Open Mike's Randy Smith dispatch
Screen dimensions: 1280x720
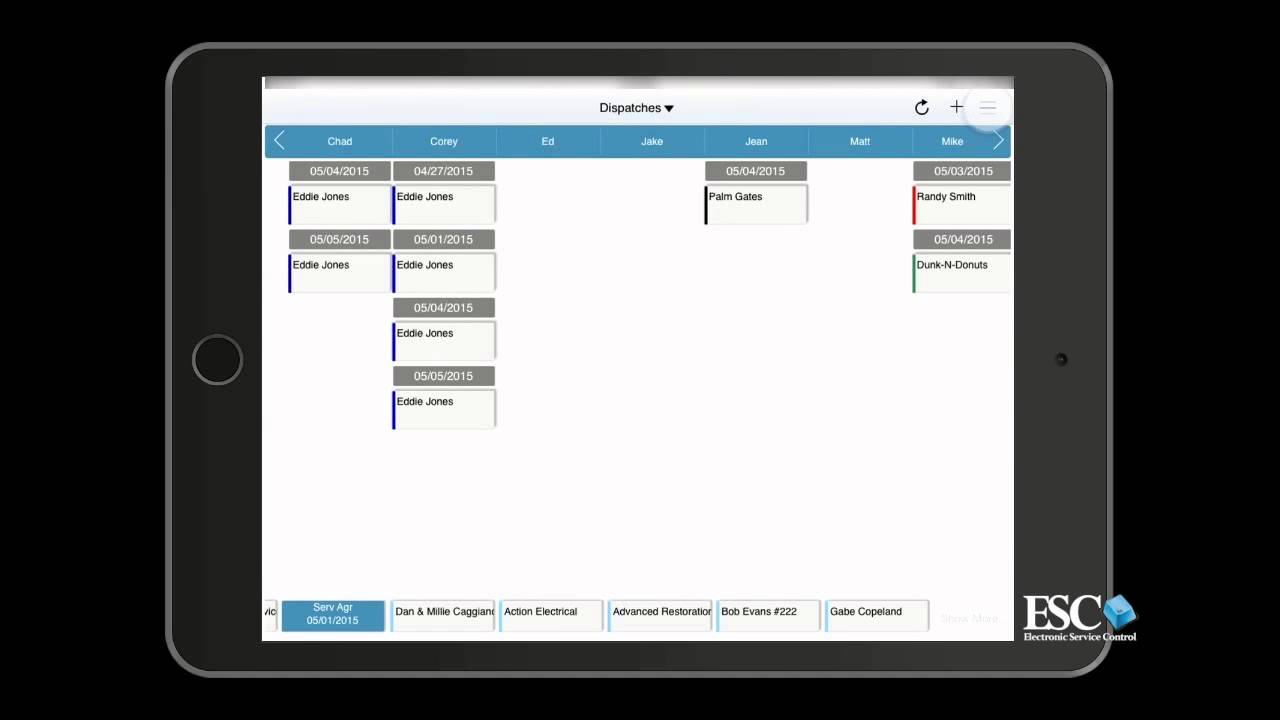[962, 205]
